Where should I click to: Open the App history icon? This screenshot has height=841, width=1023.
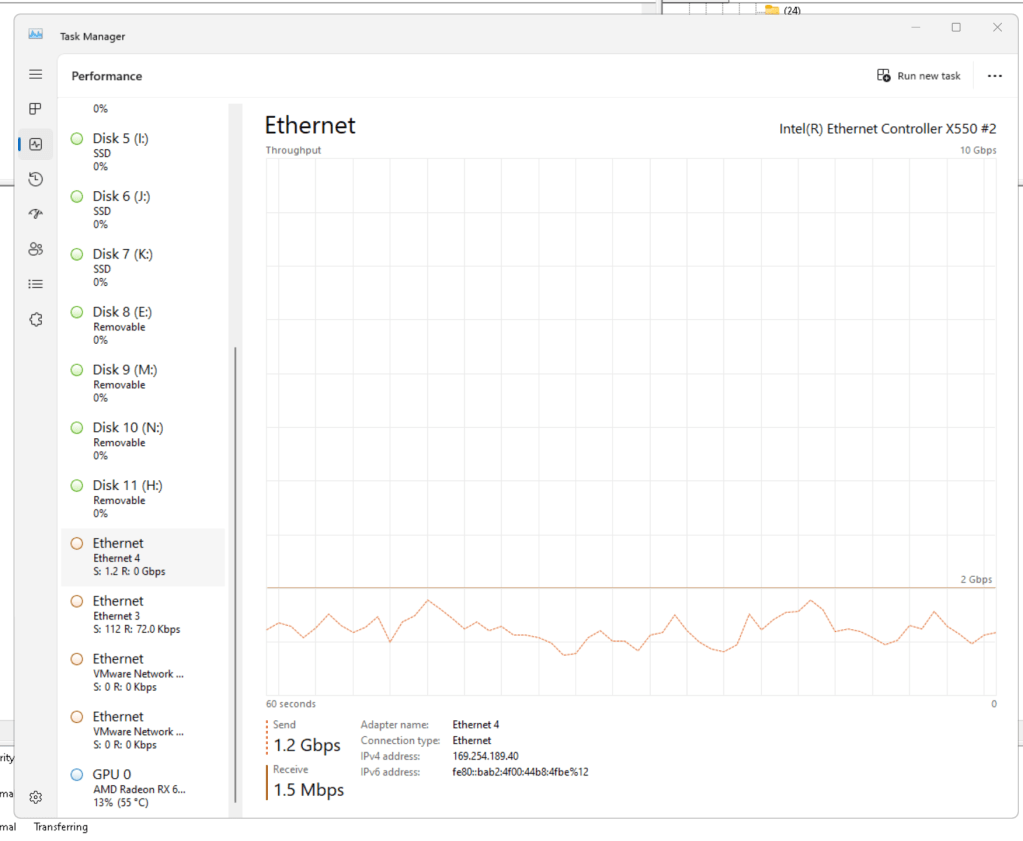tap(36, 179)
